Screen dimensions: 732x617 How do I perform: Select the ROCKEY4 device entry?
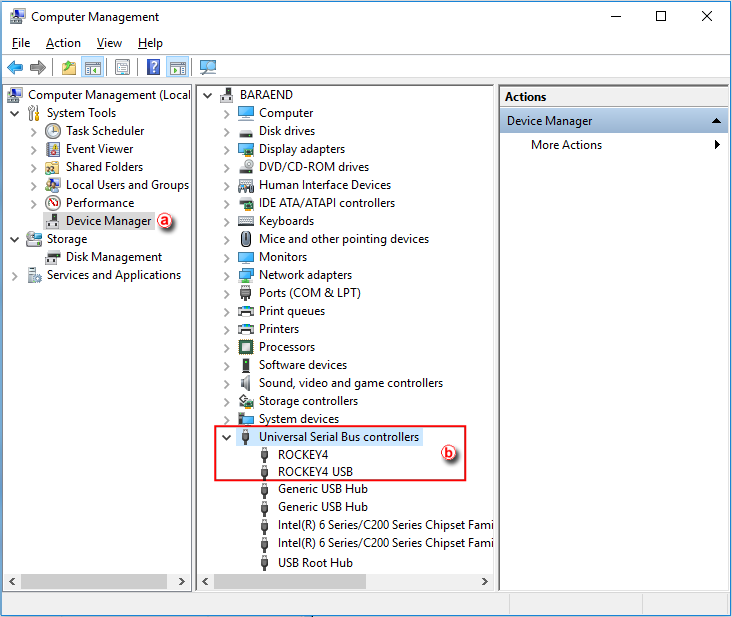click(x=303, y=455)
